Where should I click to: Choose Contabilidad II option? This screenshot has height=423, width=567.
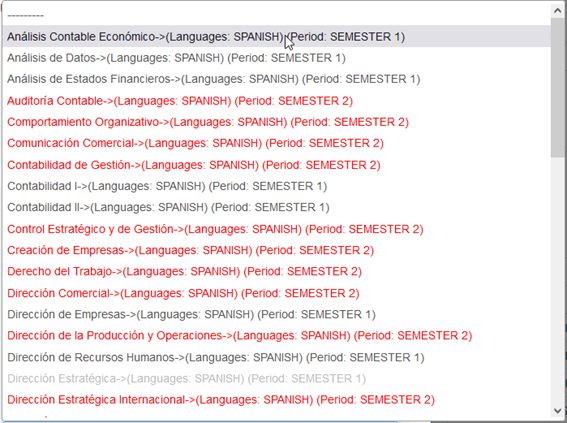pos(277,208)
